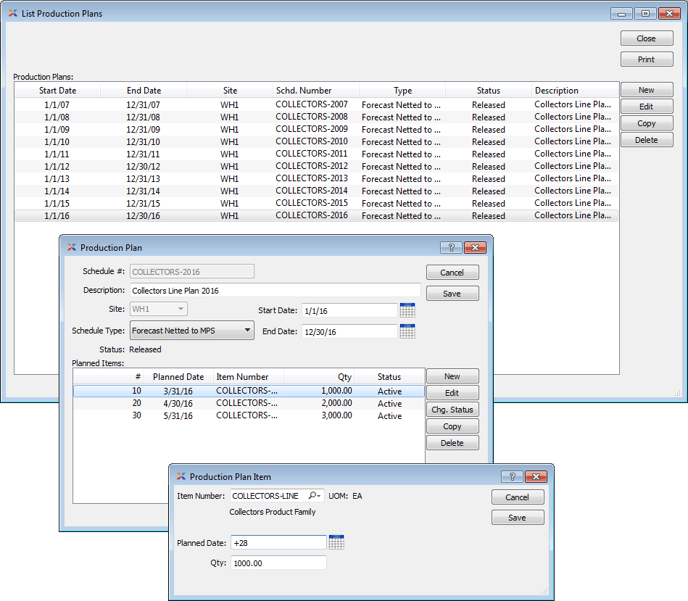The height and width of the screenshot is (601, 688).
Task: Sort planned items by Planned Date header
Action: [x=178, y=377]
